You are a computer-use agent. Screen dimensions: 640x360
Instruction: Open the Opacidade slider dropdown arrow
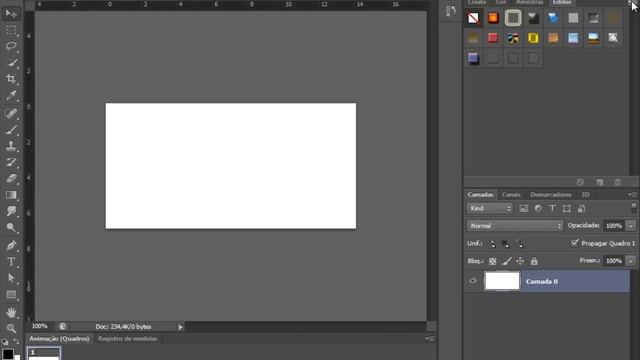pos(631,226)
